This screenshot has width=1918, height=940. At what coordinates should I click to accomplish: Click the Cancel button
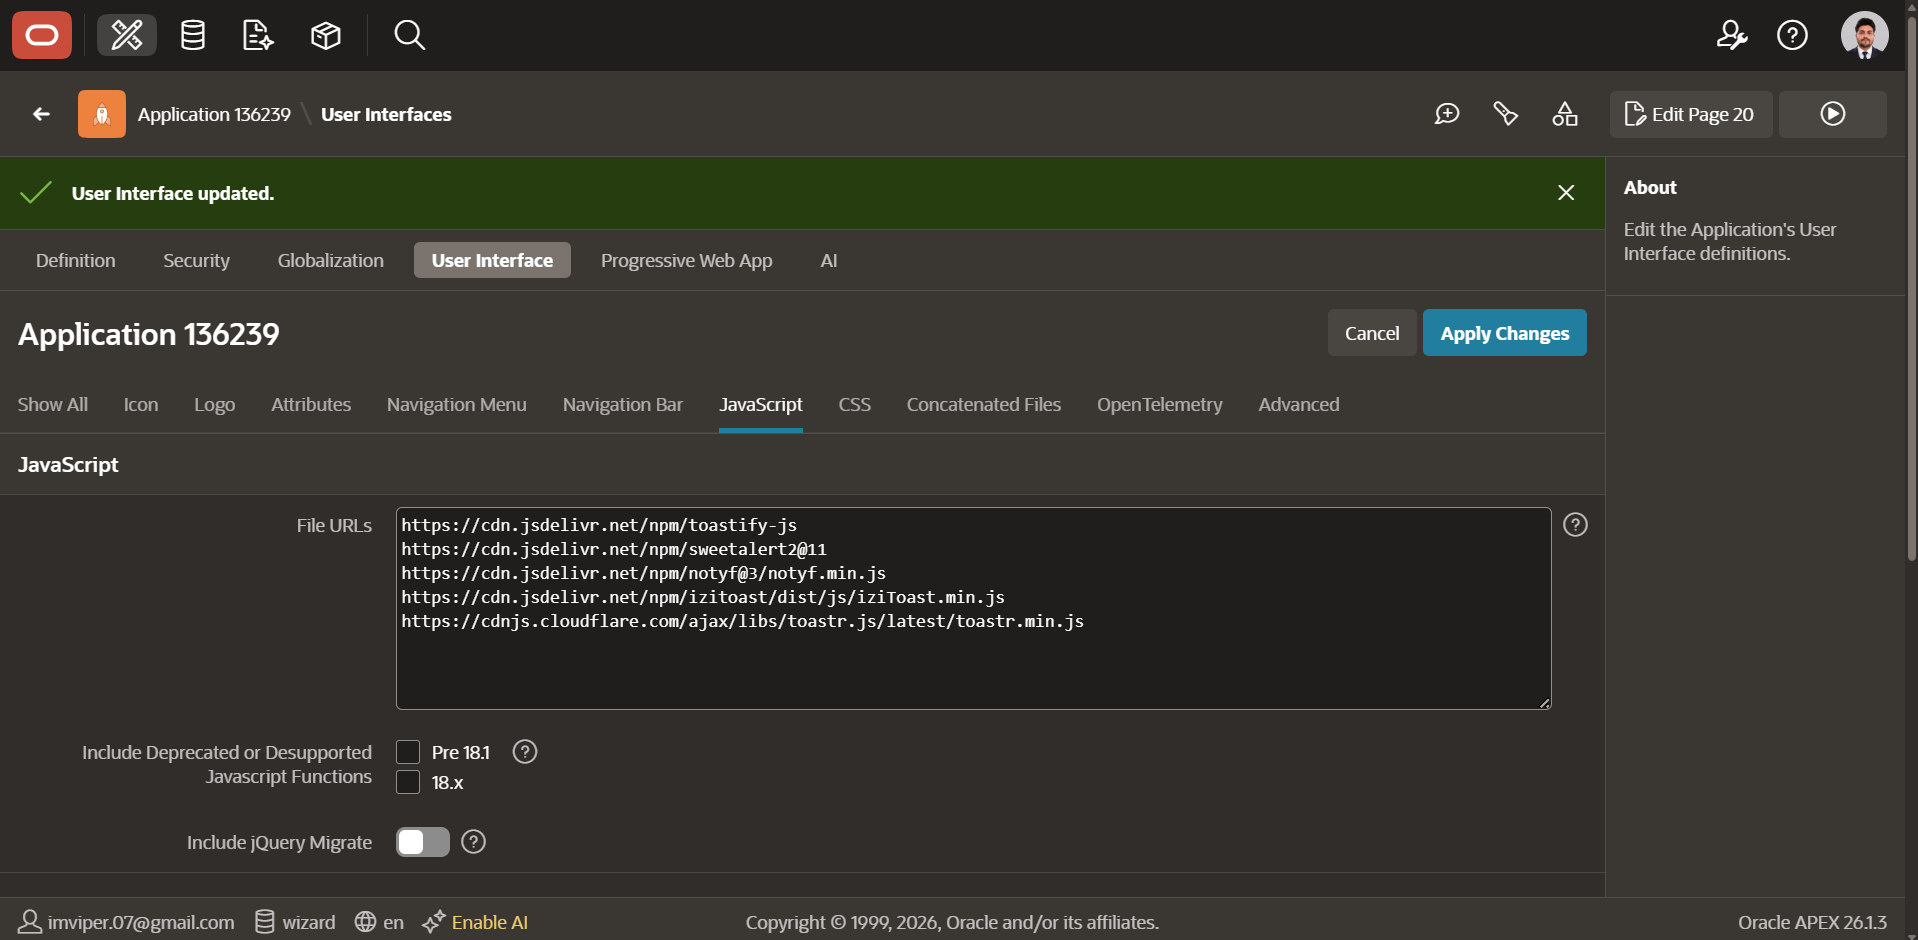[1372, 333]
